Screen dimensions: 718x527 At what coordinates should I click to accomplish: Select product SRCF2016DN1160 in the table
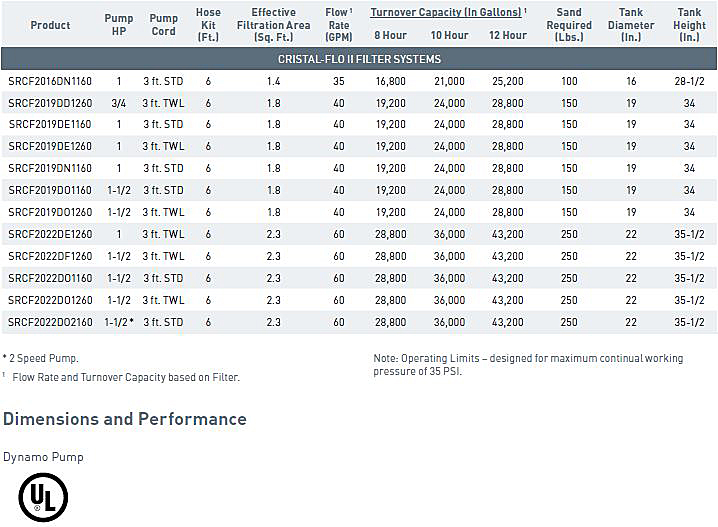tap(50, 81)
